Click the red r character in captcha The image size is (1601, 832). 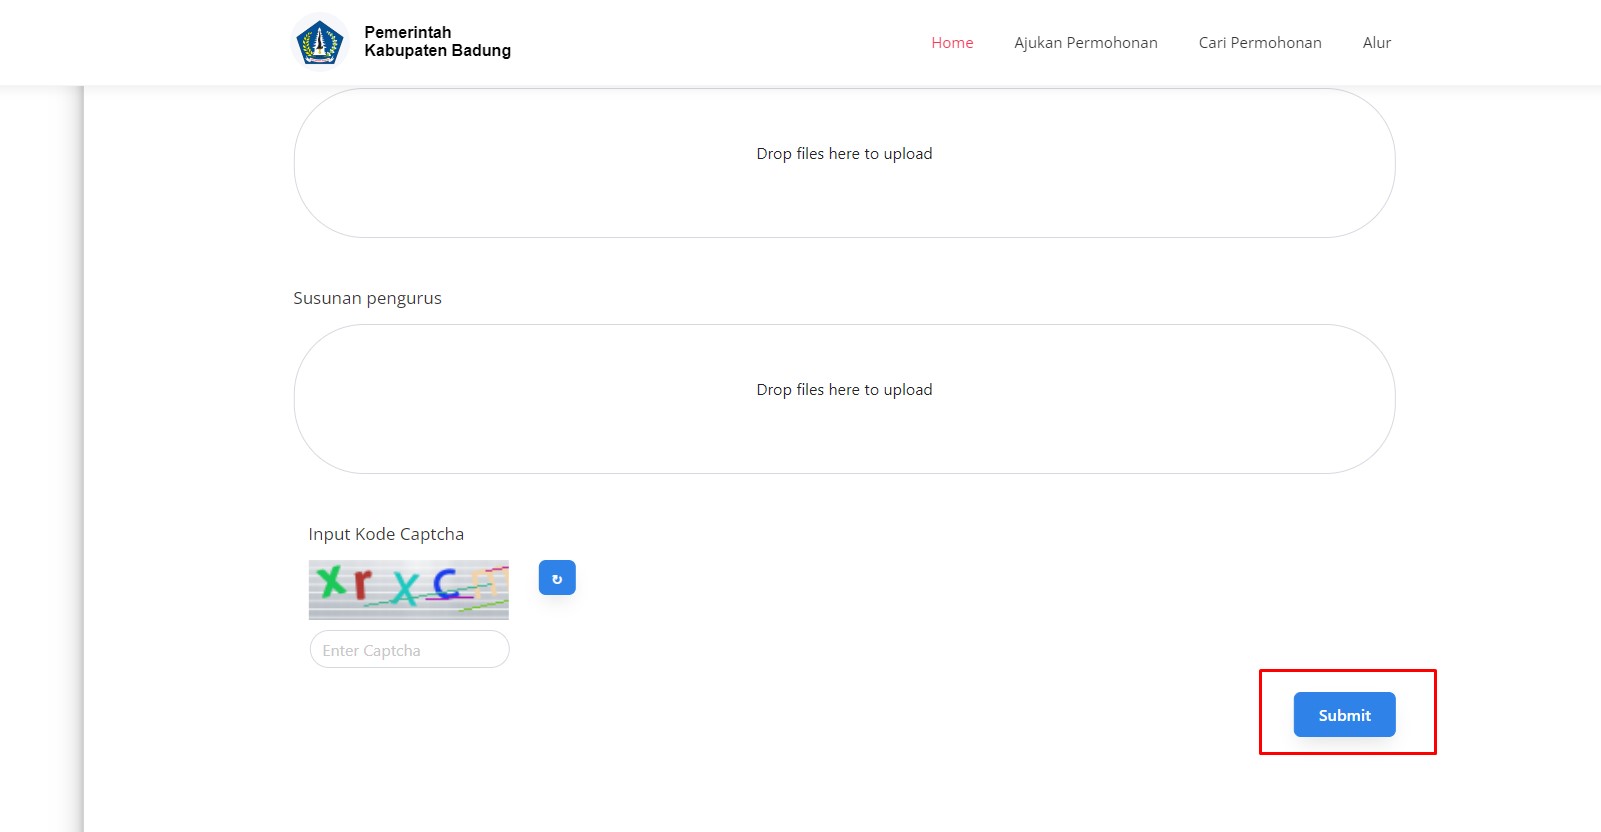(361, 583)
